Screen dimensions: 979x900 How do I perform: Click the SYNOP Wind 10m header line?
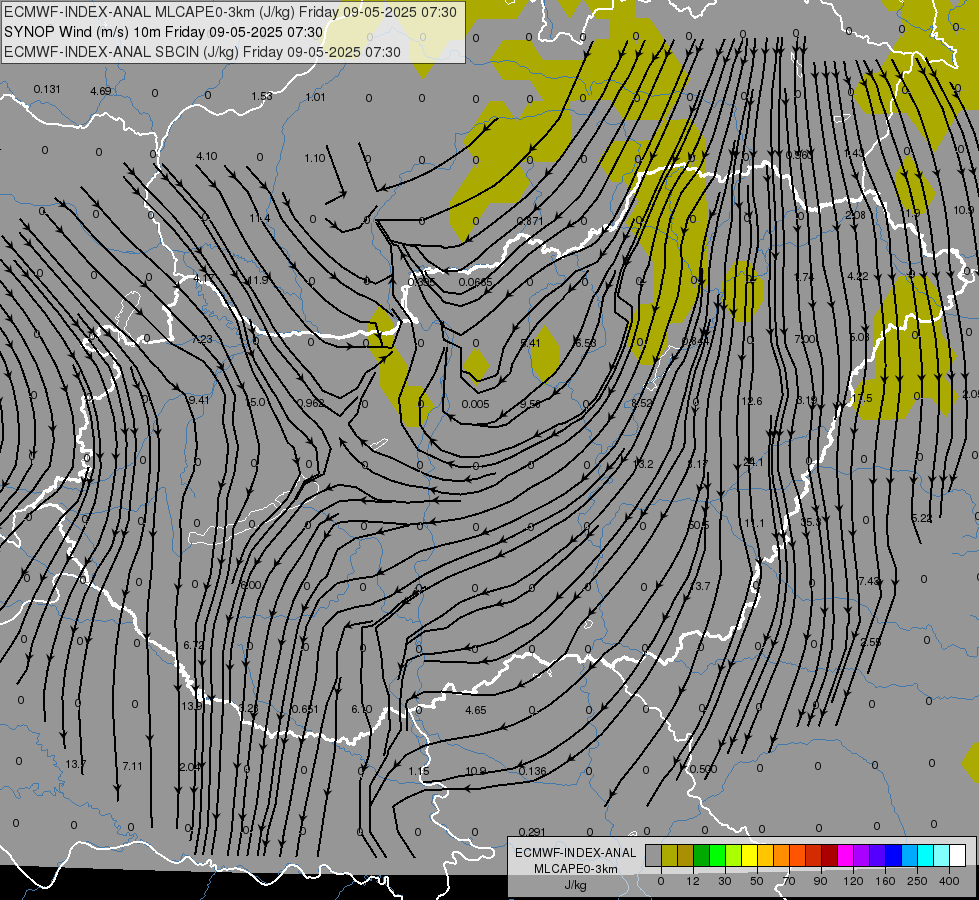pos(164,32)
